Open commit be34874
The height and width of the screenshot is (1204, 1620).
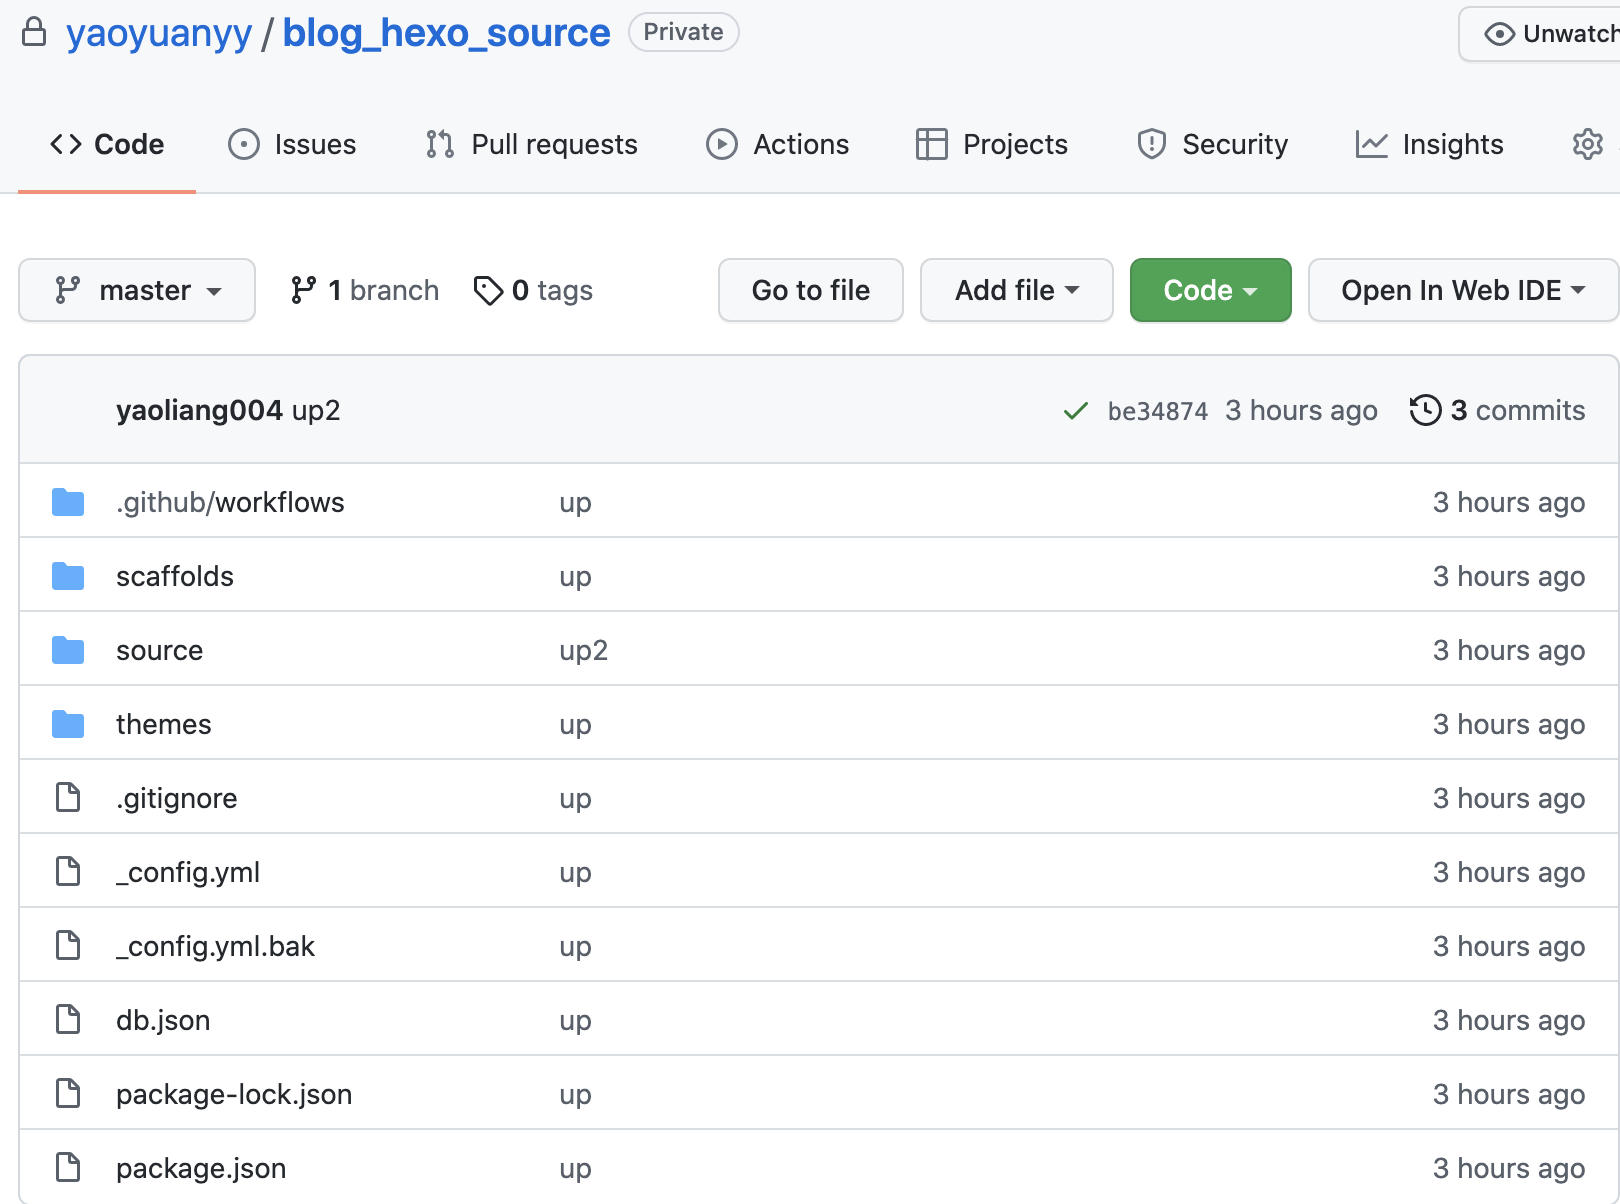[1158, 411]
